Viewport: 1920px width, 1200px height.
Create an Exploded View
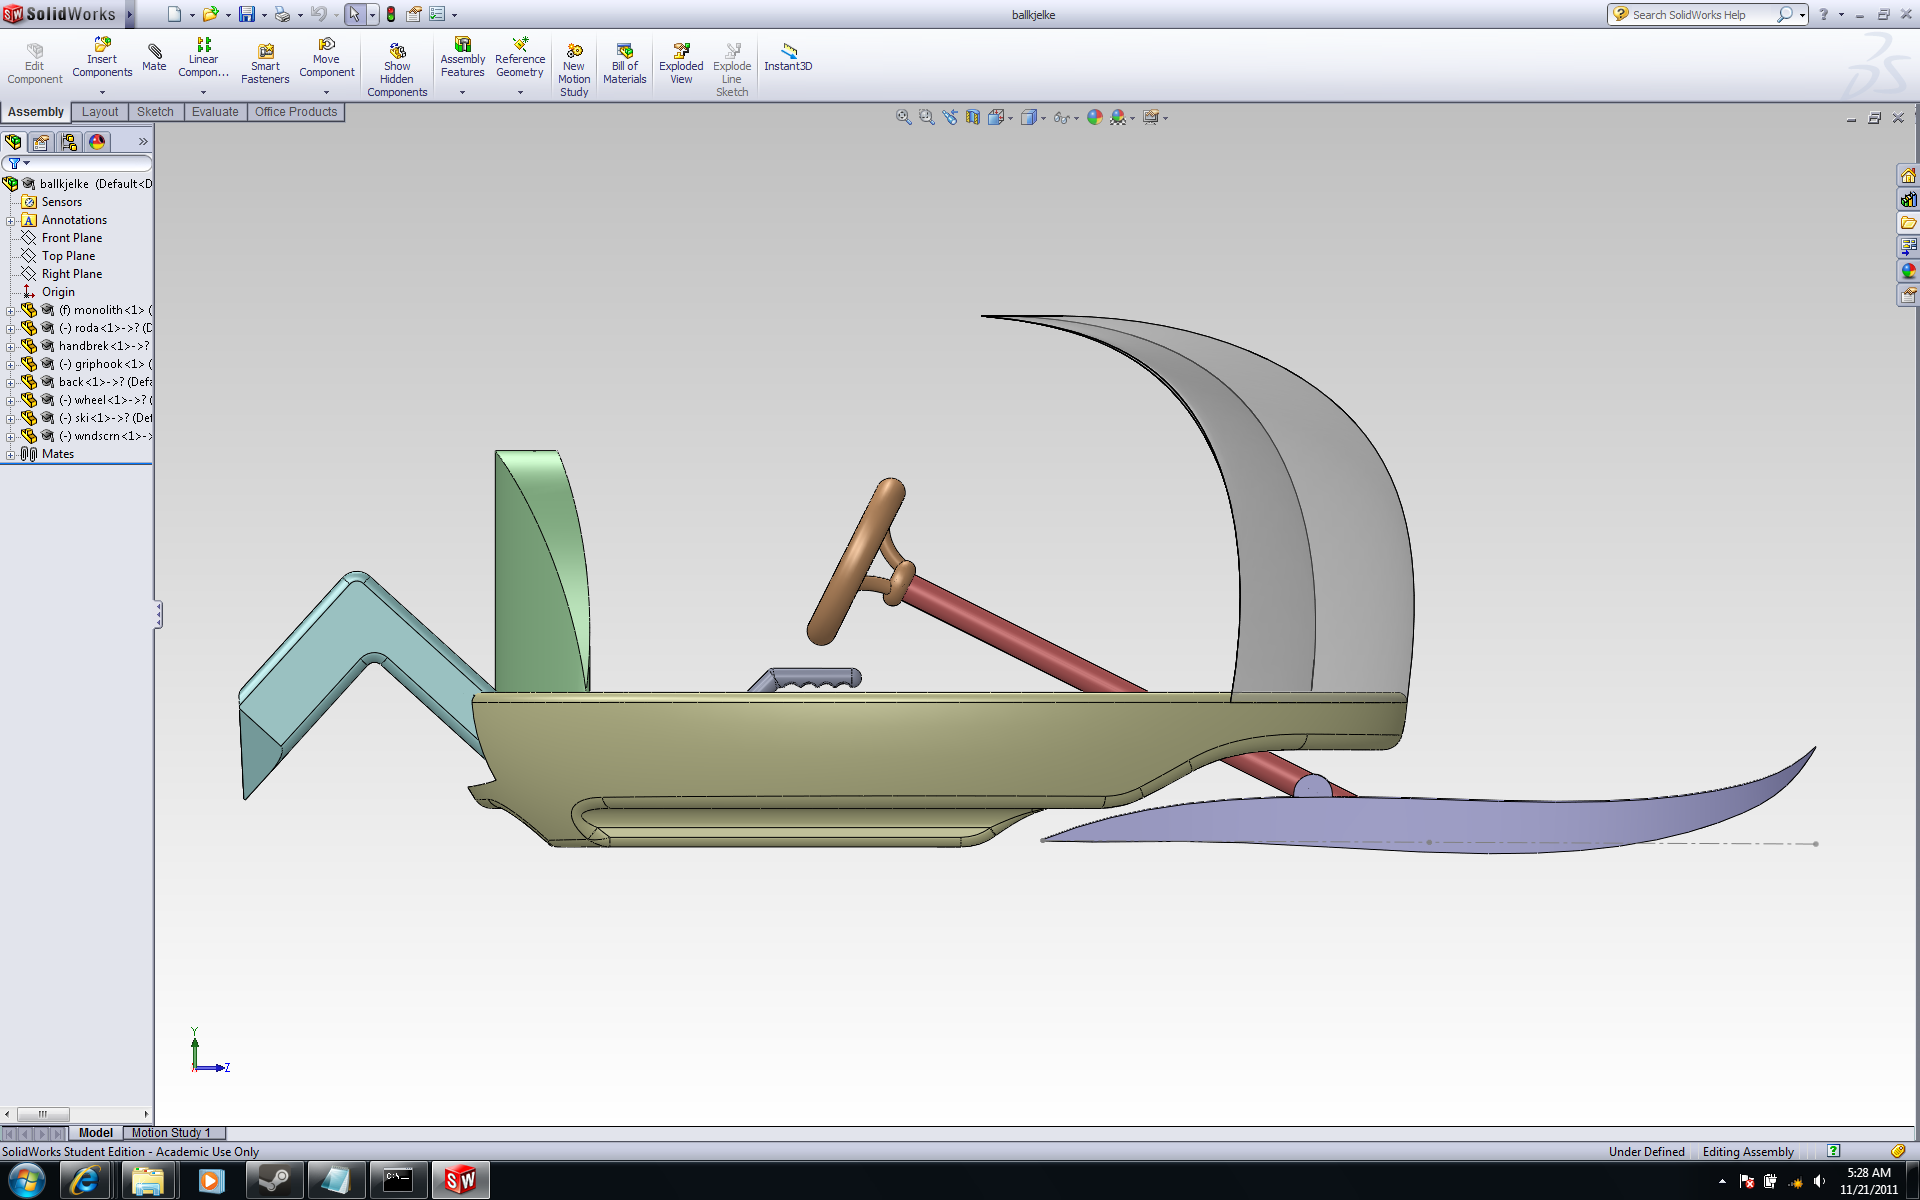point(681,65)
